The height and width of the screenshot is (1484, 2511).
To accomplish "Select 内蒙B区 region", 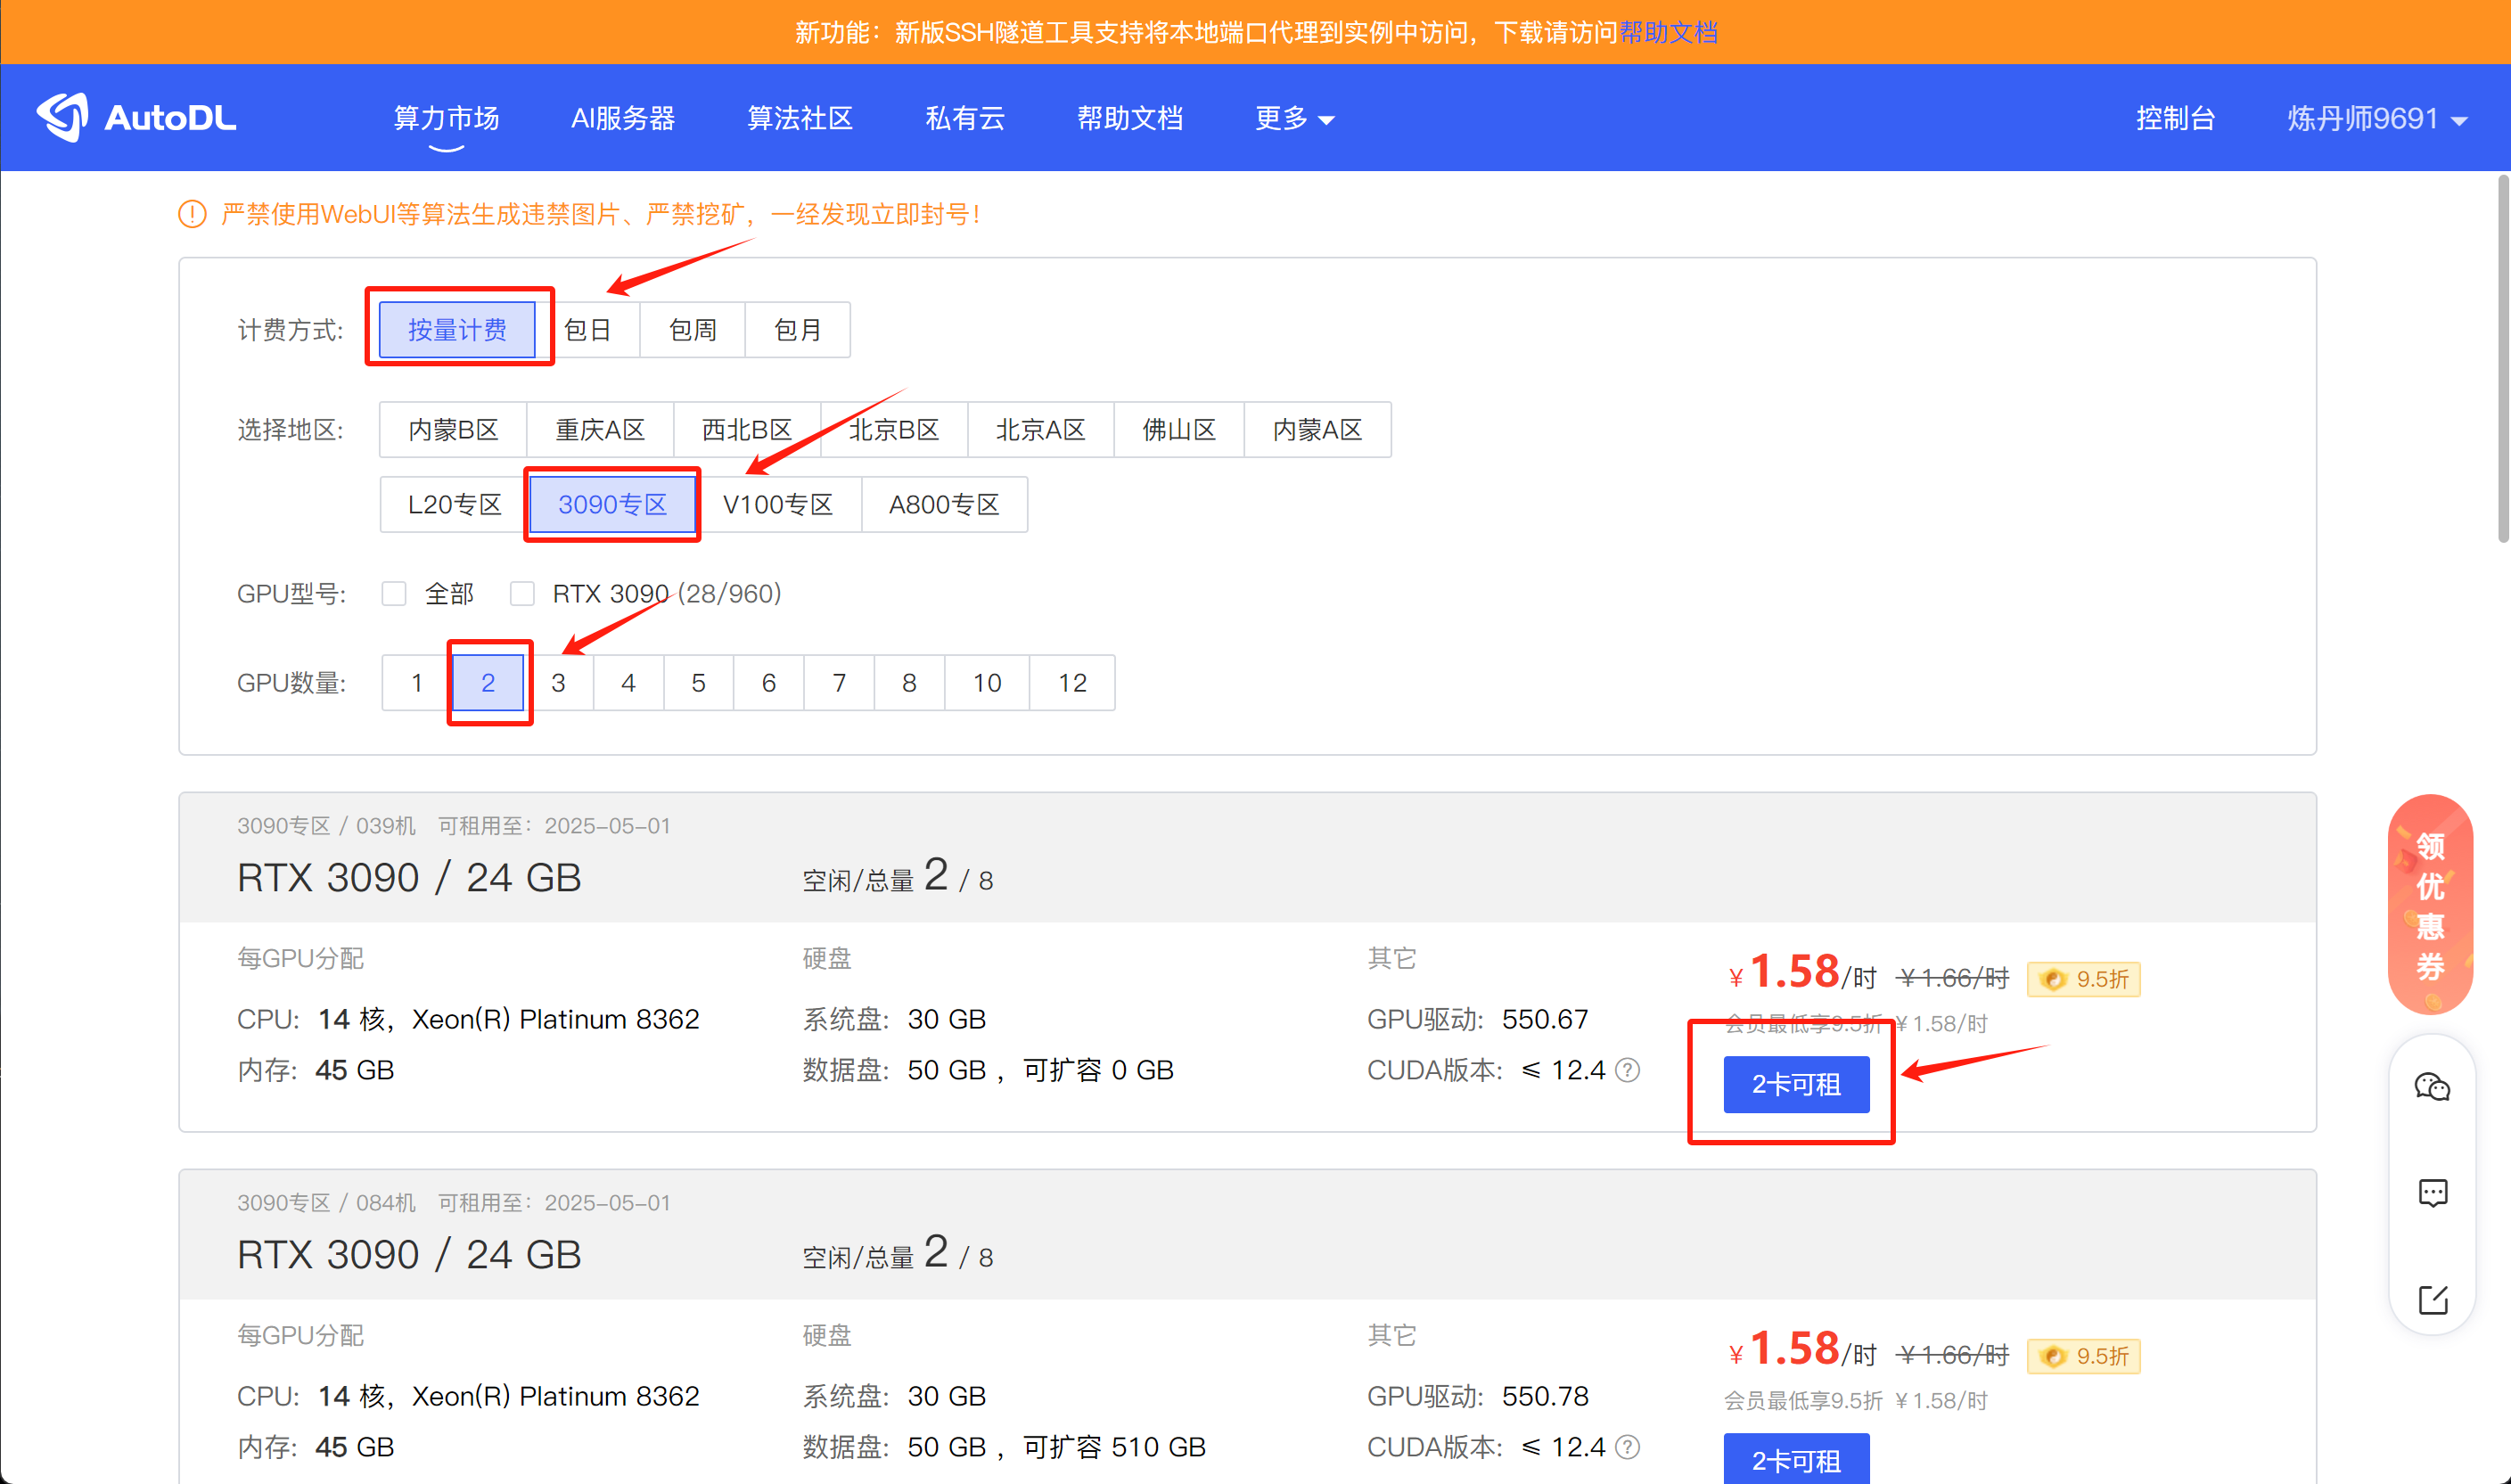I will [x=453, y=430].
